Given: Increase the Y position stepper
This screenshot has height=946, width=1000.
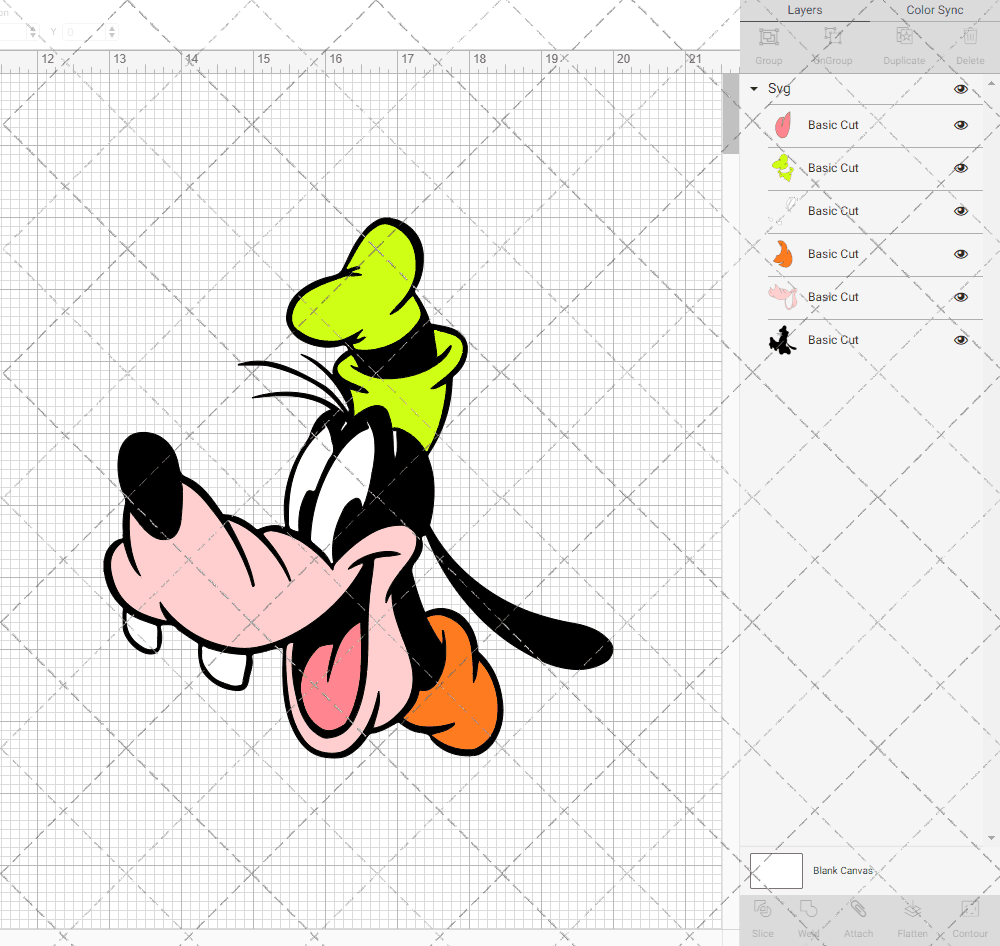Looking at the screenshot, I should coord(112,28).
